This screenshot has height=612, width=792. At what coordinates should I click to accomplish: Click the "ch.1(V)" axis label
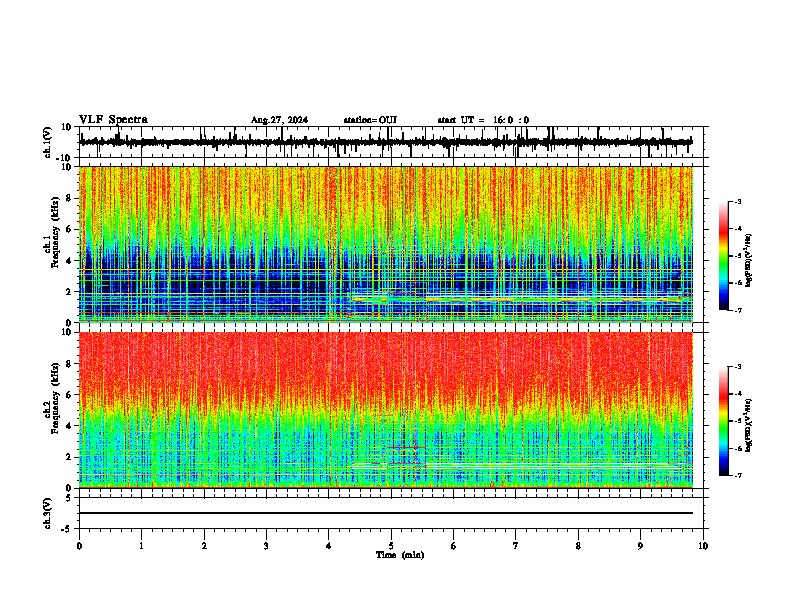click(x=48, y=142)
